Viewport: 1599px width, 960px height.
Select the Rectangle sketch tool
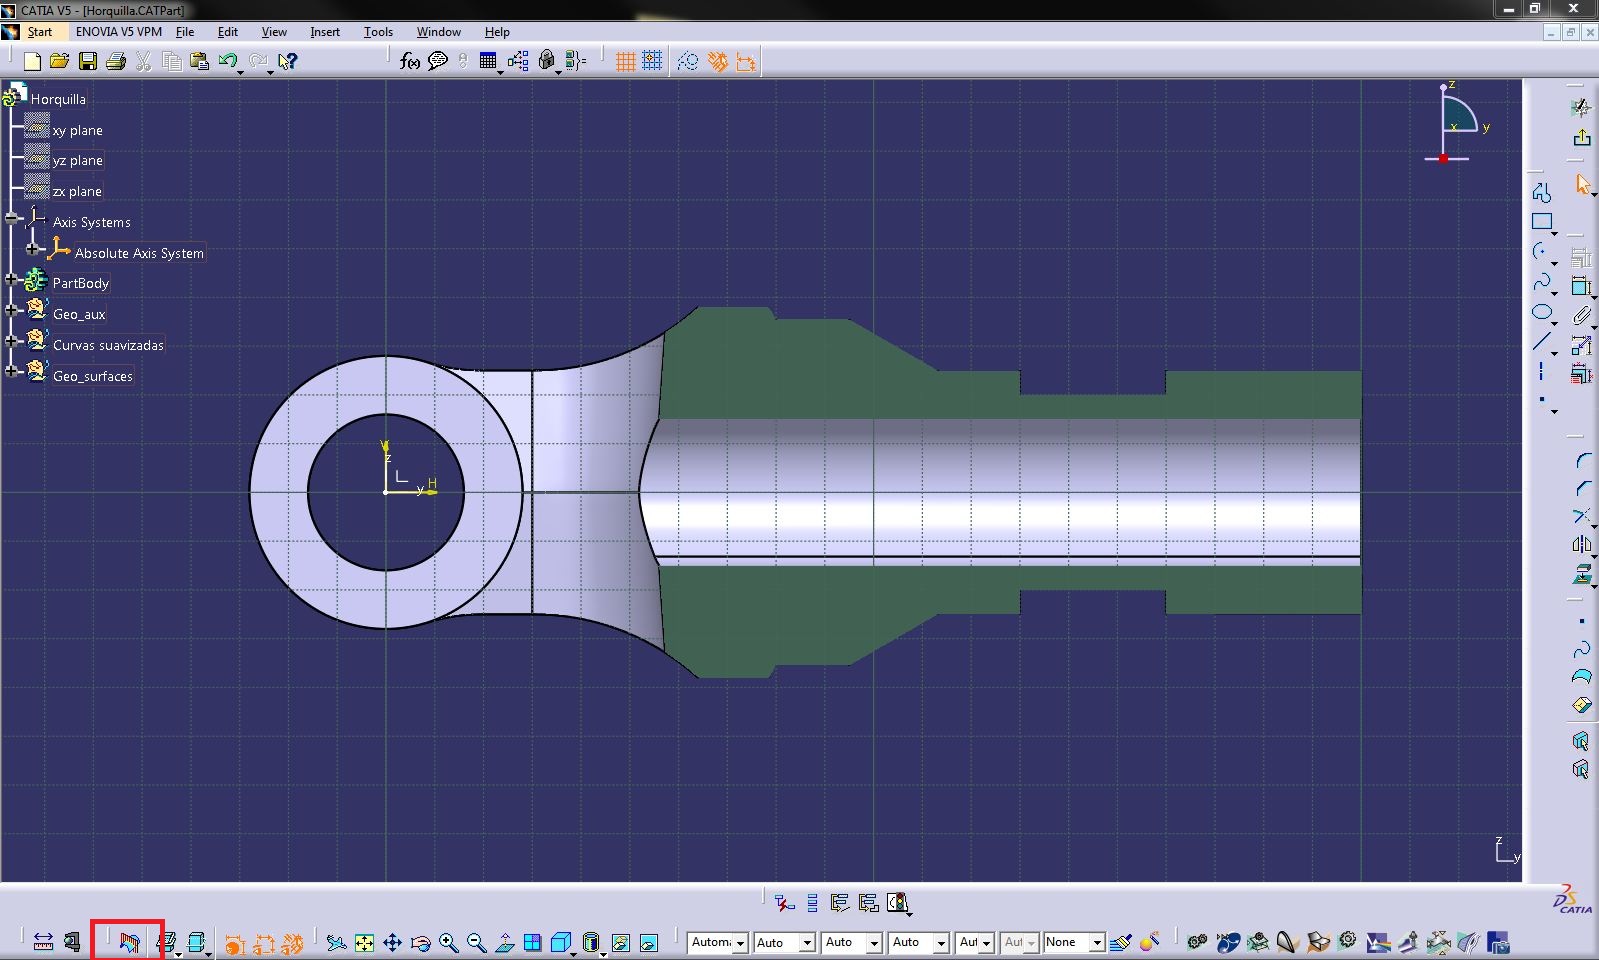coord(1542,222)
